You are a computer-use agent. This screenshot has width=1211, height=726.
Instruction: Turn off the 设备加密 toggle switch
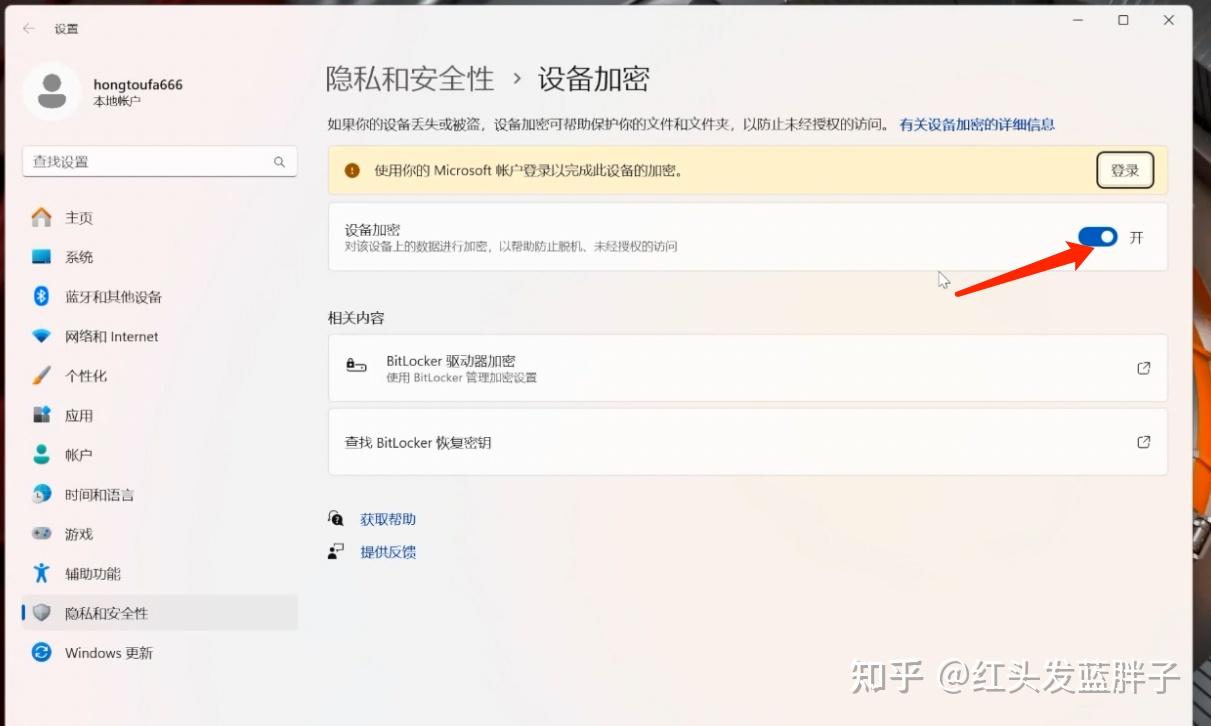[x=1097, y=237]
